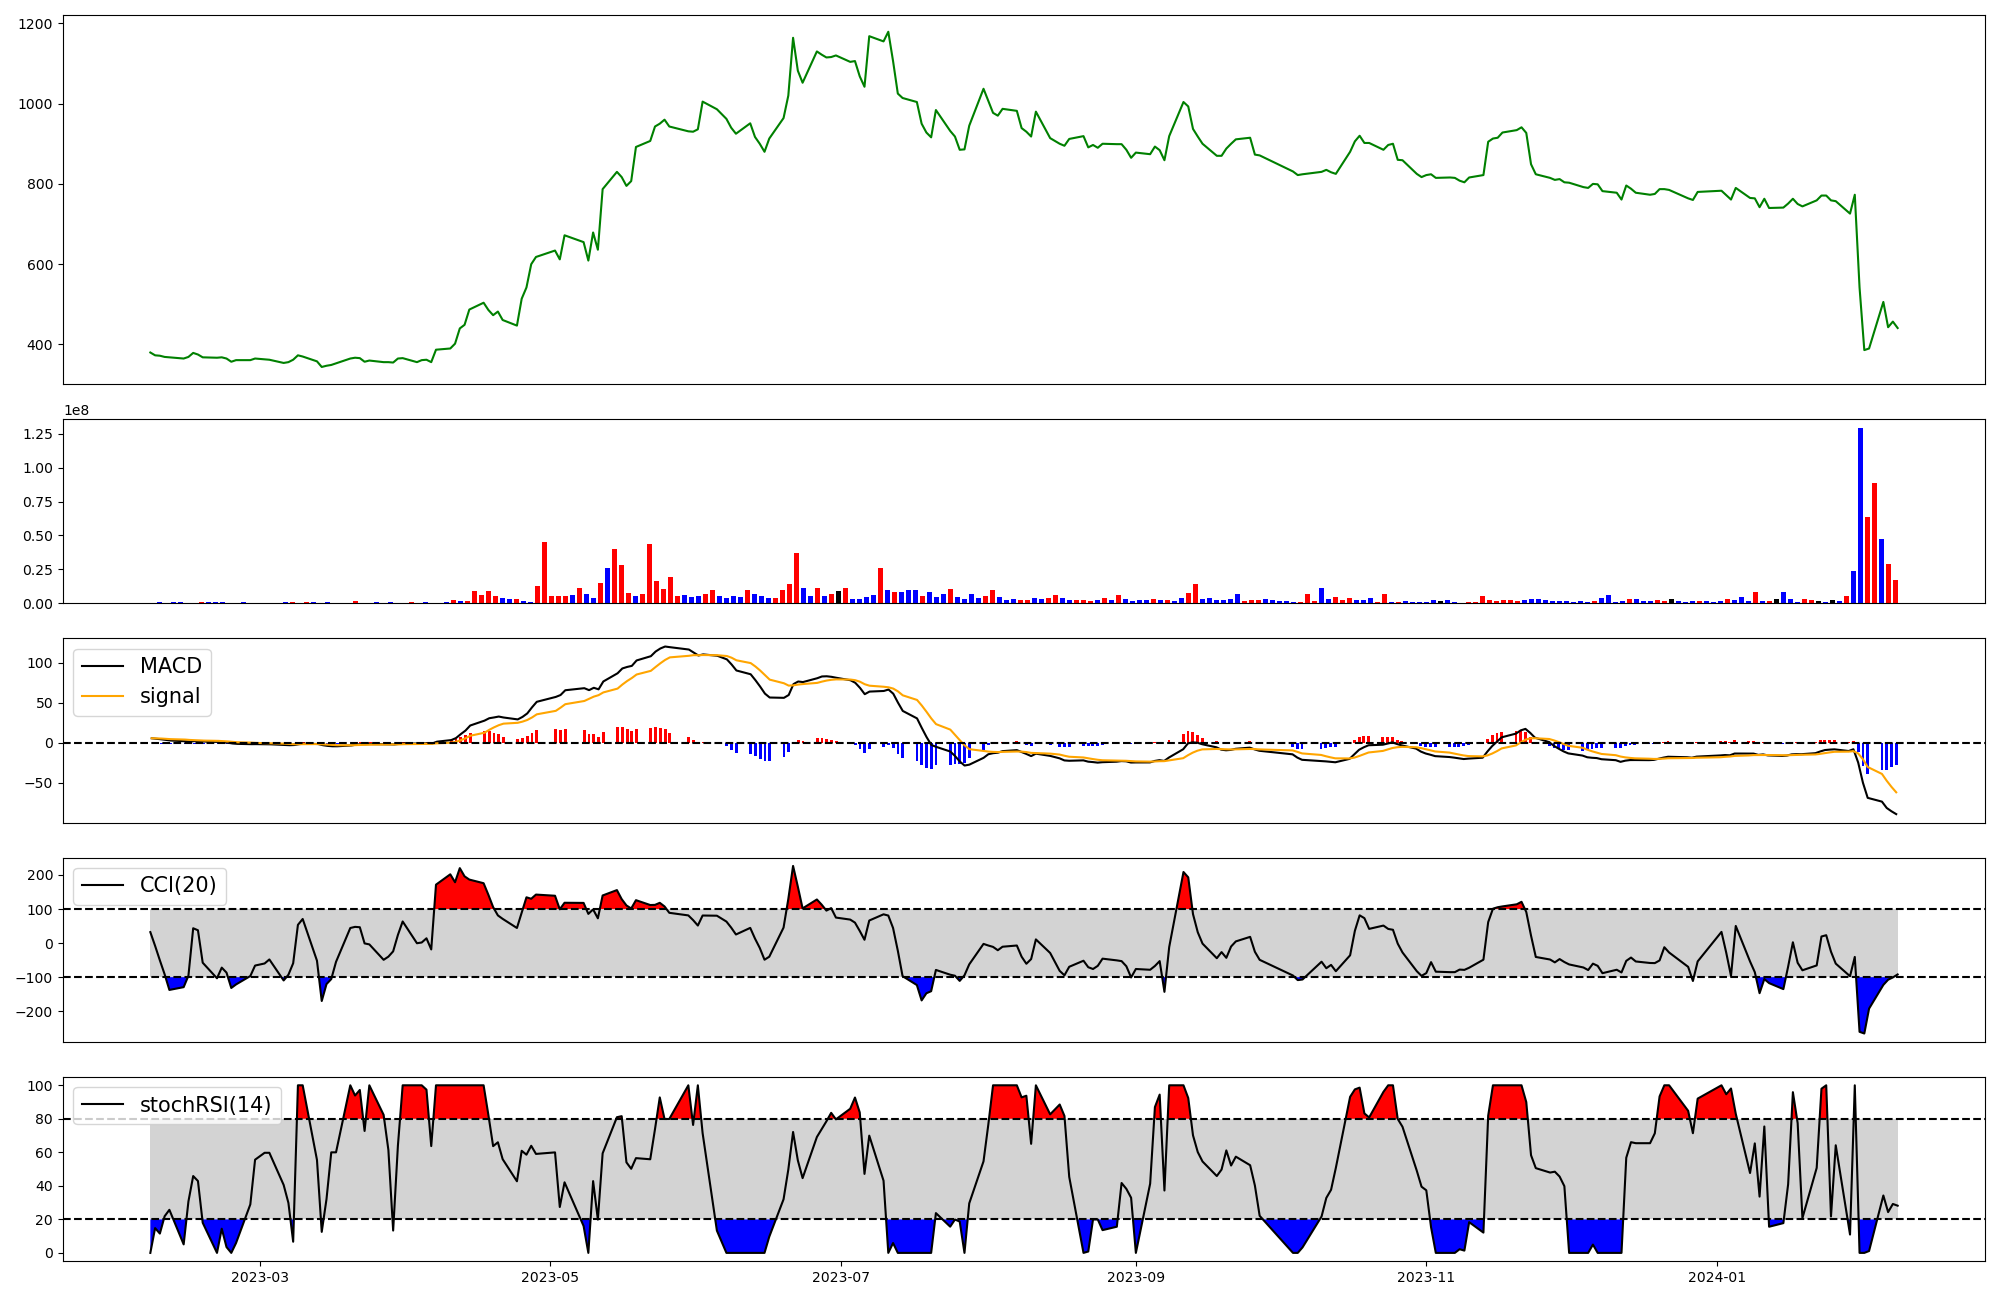Click the 1000 price axis label
The image size is (2000, 1300).
36,104
